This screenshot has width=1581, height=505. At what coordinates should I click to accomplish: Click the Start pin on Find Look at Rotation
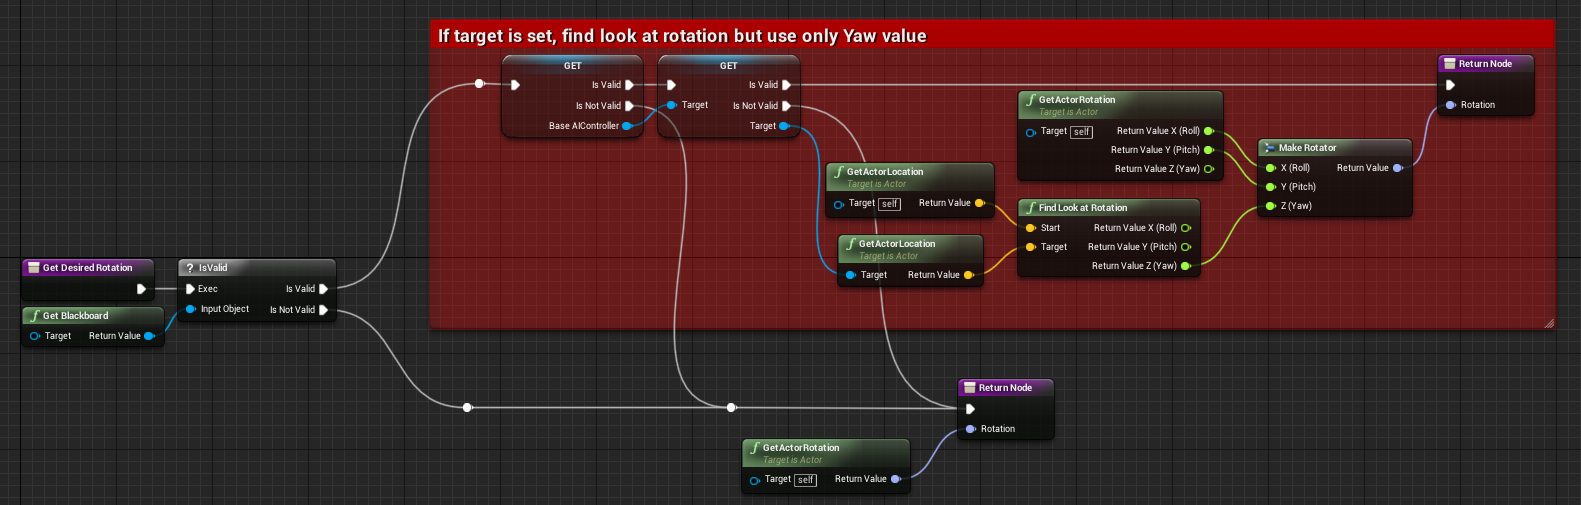tap(1030, 228)
